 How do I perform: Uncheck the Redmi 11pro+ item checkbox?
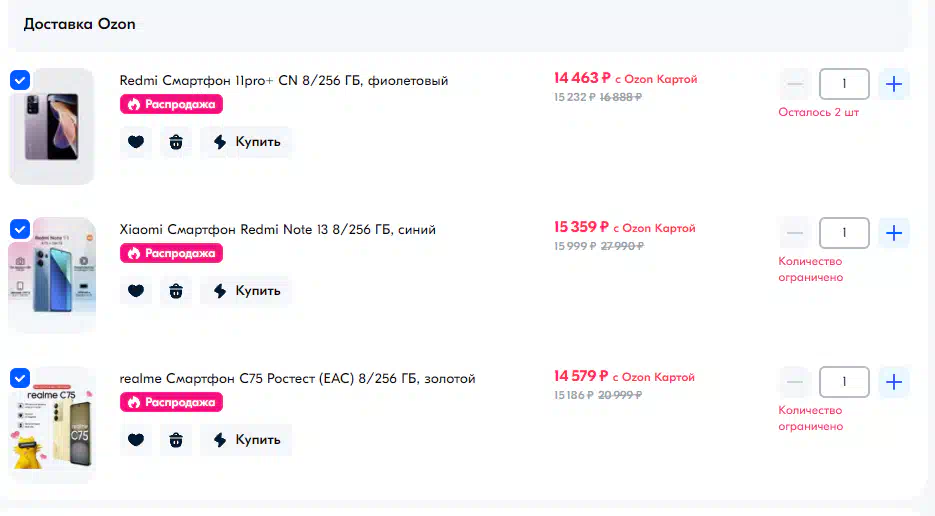(20, 80)
